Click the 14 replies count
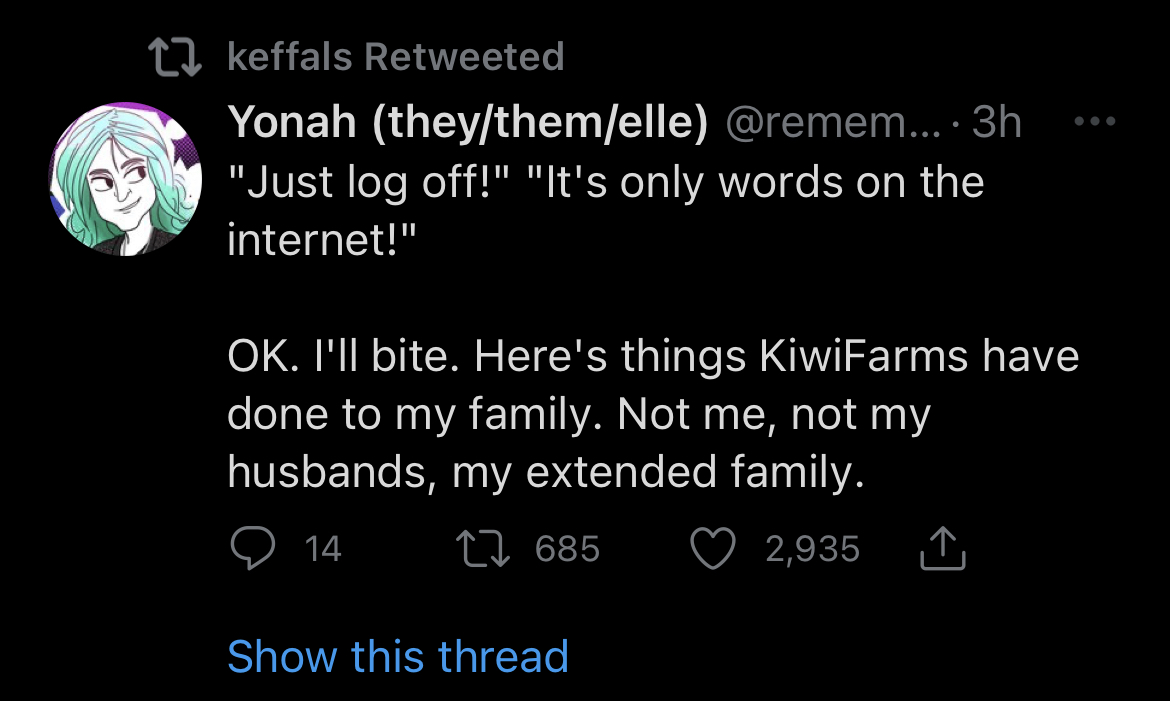The height and width of the screenshot is (701, 1170). pos(322,549)
